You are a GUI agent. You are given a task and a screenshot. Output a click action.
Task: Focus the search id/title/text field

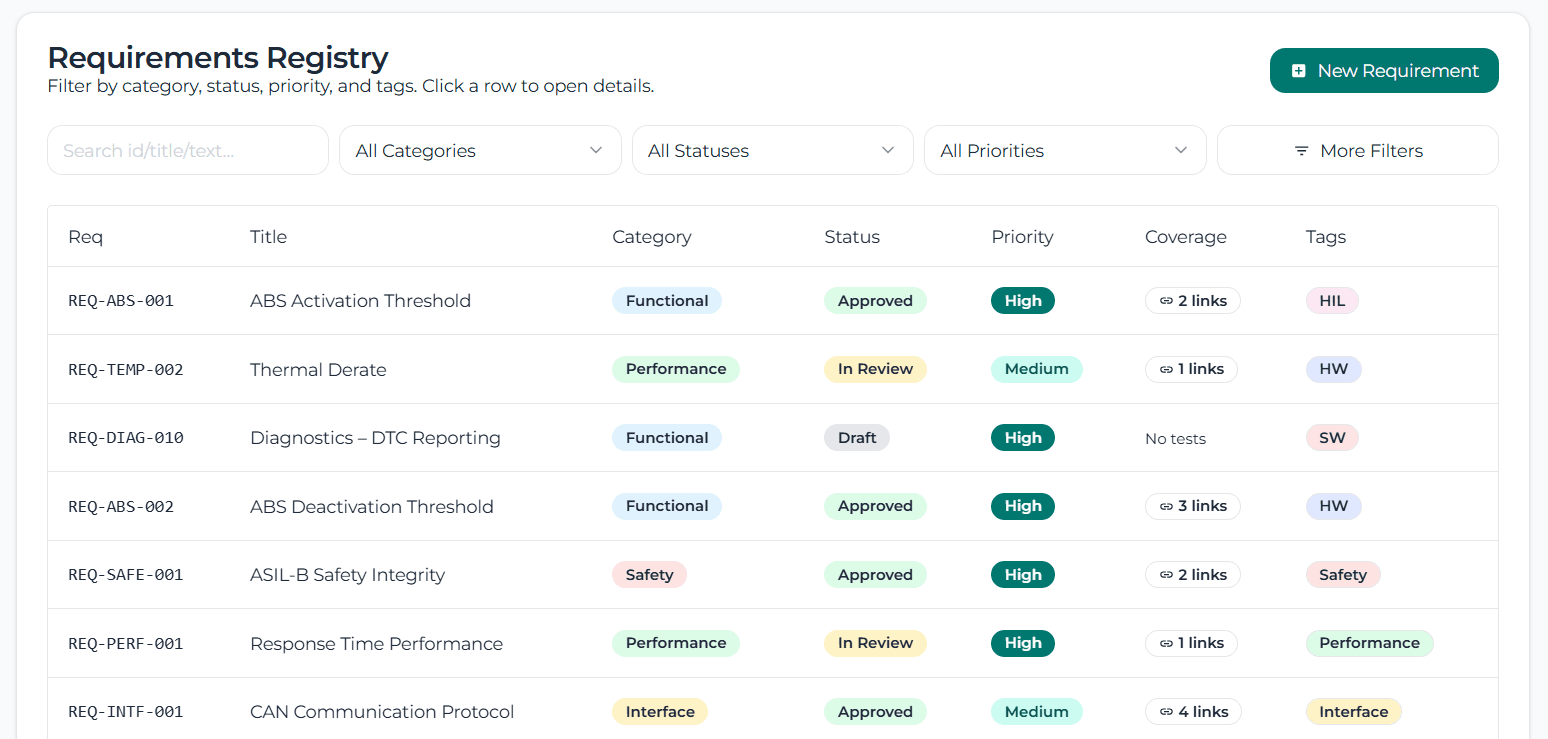coord(188,151)
